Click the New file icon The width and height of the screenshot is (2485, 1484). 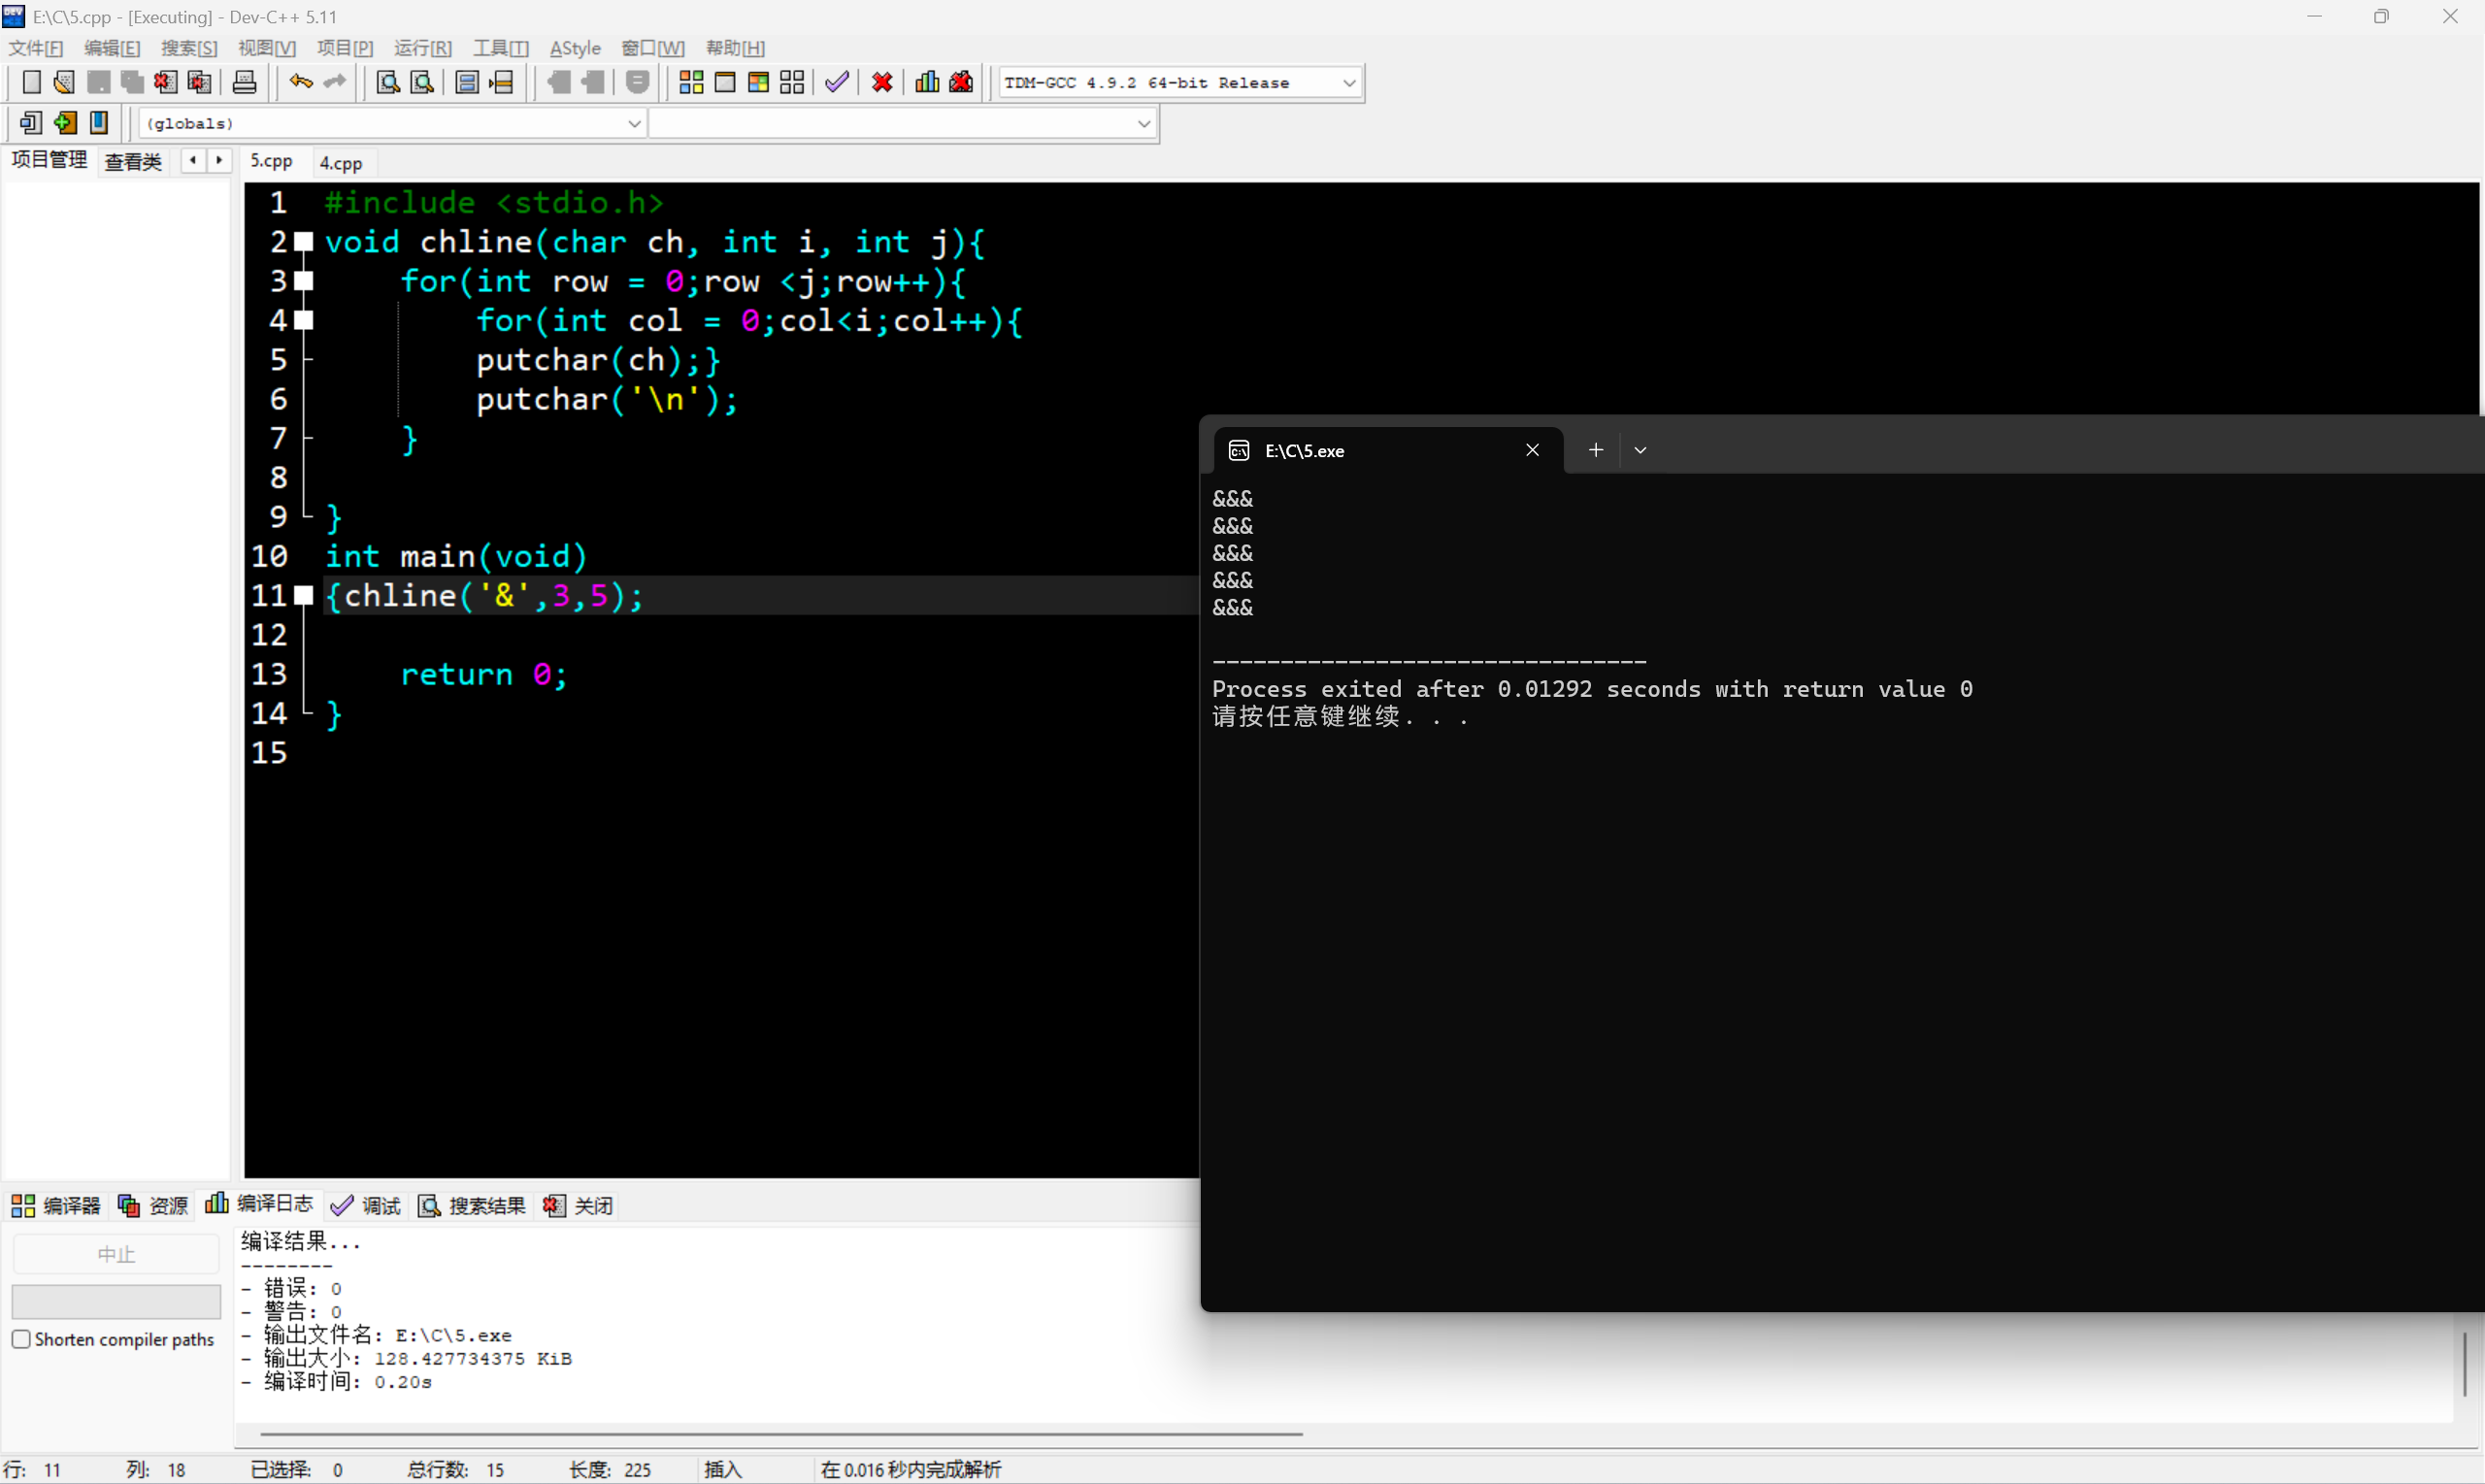(x=31, y=82)
